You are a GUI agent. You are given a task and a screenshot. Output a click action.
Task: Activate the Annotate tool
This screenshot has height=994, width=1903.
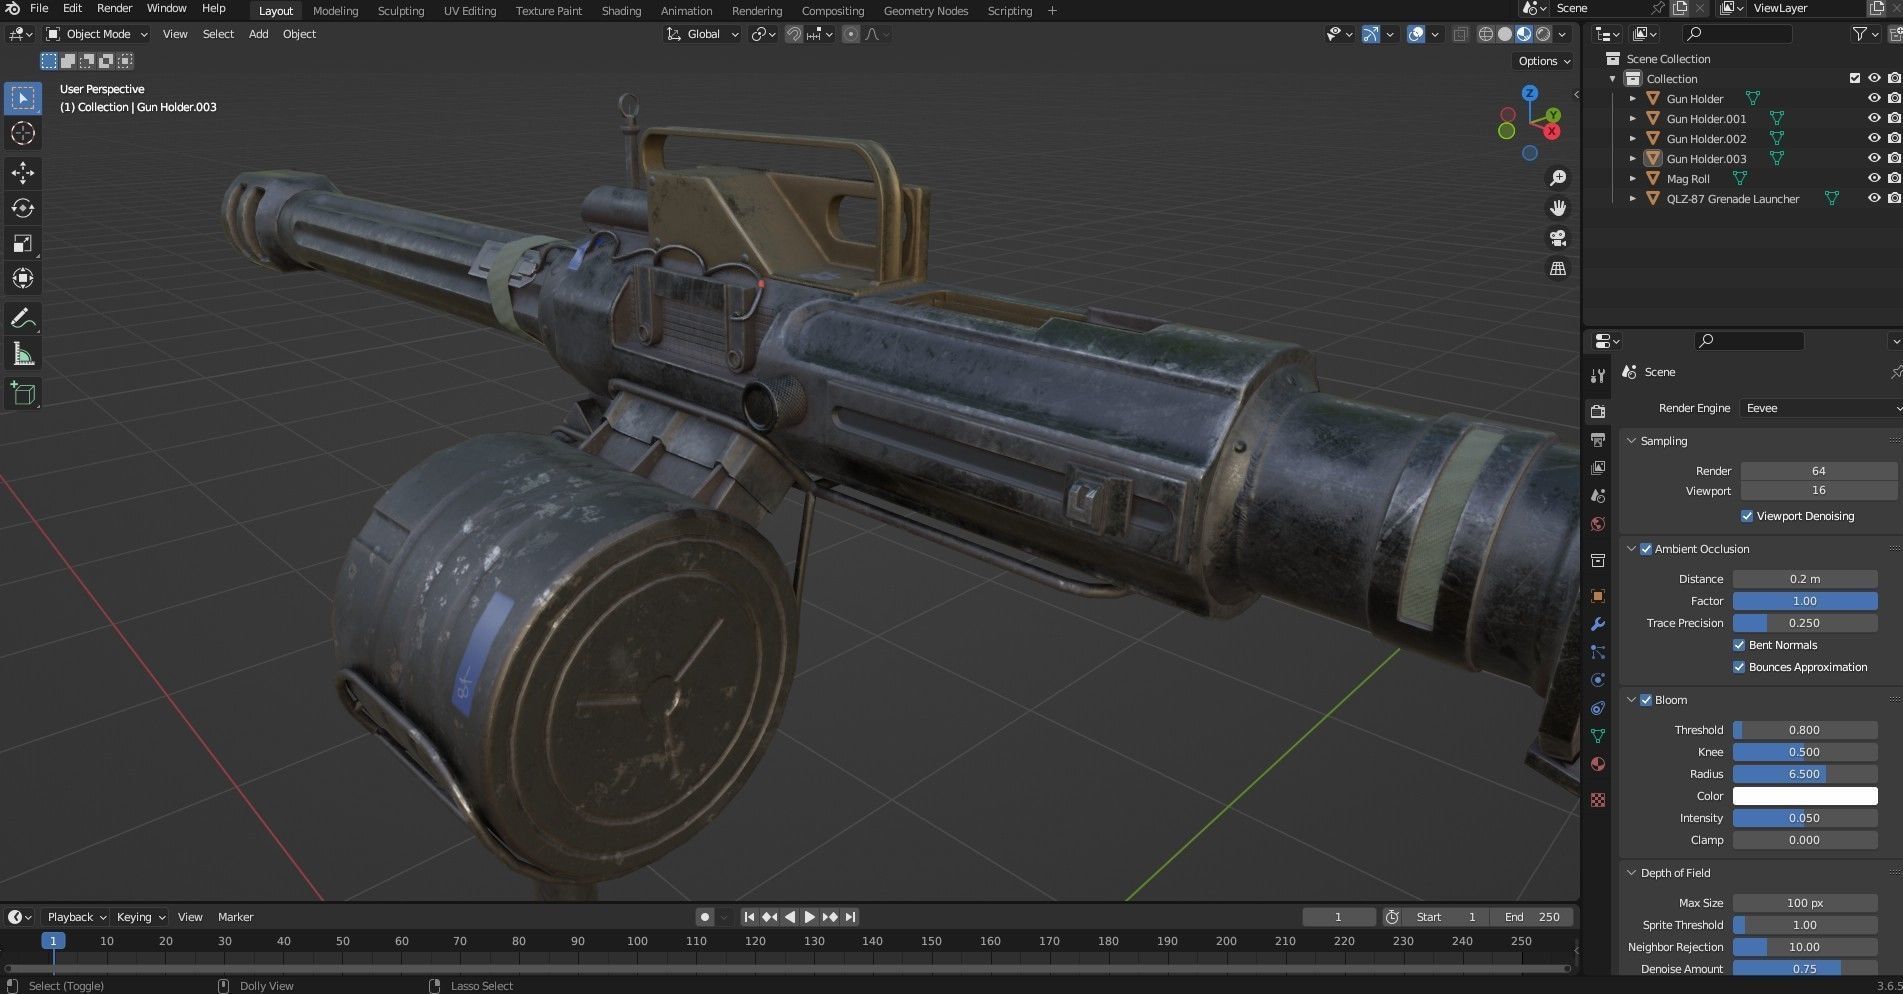(x=23, y=319)
